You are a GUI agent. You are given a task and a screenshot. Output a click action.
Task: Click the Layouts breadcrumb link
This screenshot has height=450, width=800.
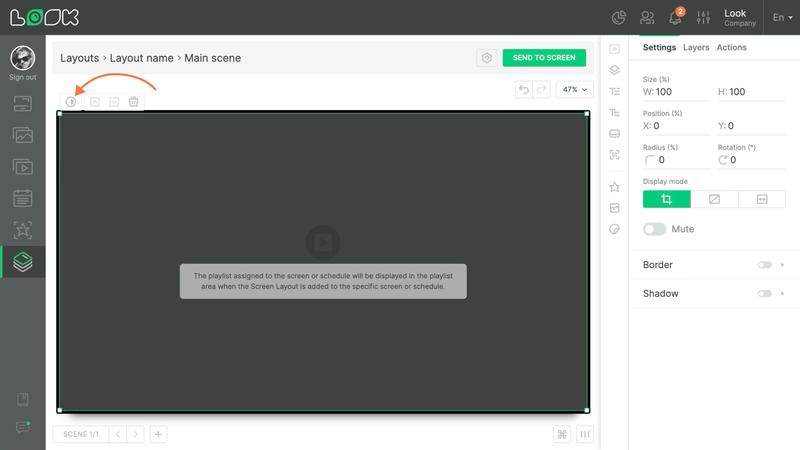(x=80, y=58)
